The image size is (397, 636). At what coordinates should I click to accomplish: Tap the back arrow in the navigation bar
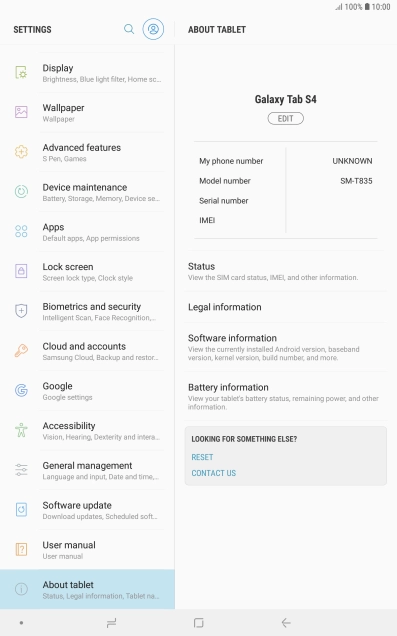point(286,623)
